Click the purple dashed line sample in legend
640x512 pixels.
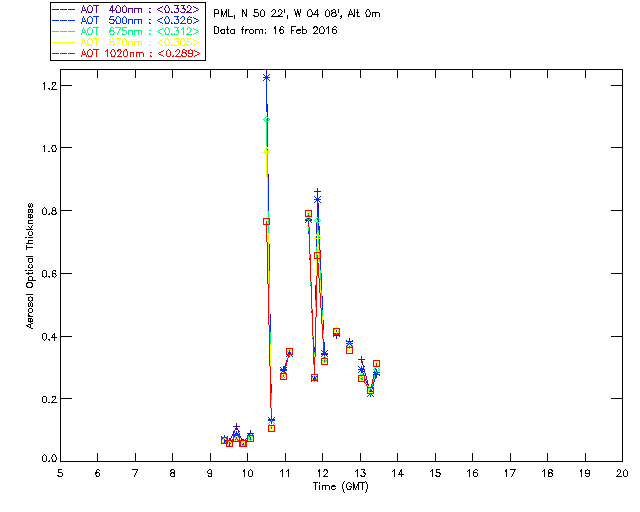click(63, 10)
